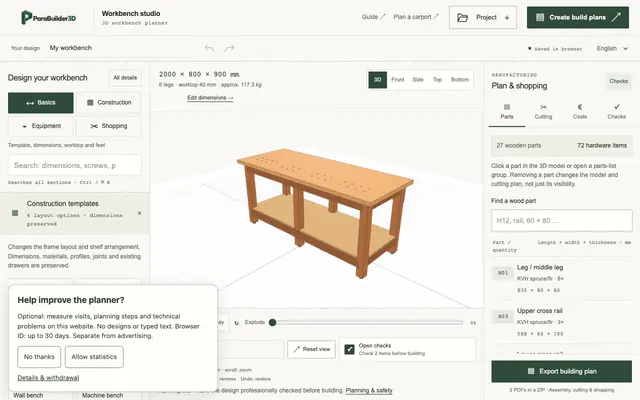Open Details & withdrawal link

(48, 378)
